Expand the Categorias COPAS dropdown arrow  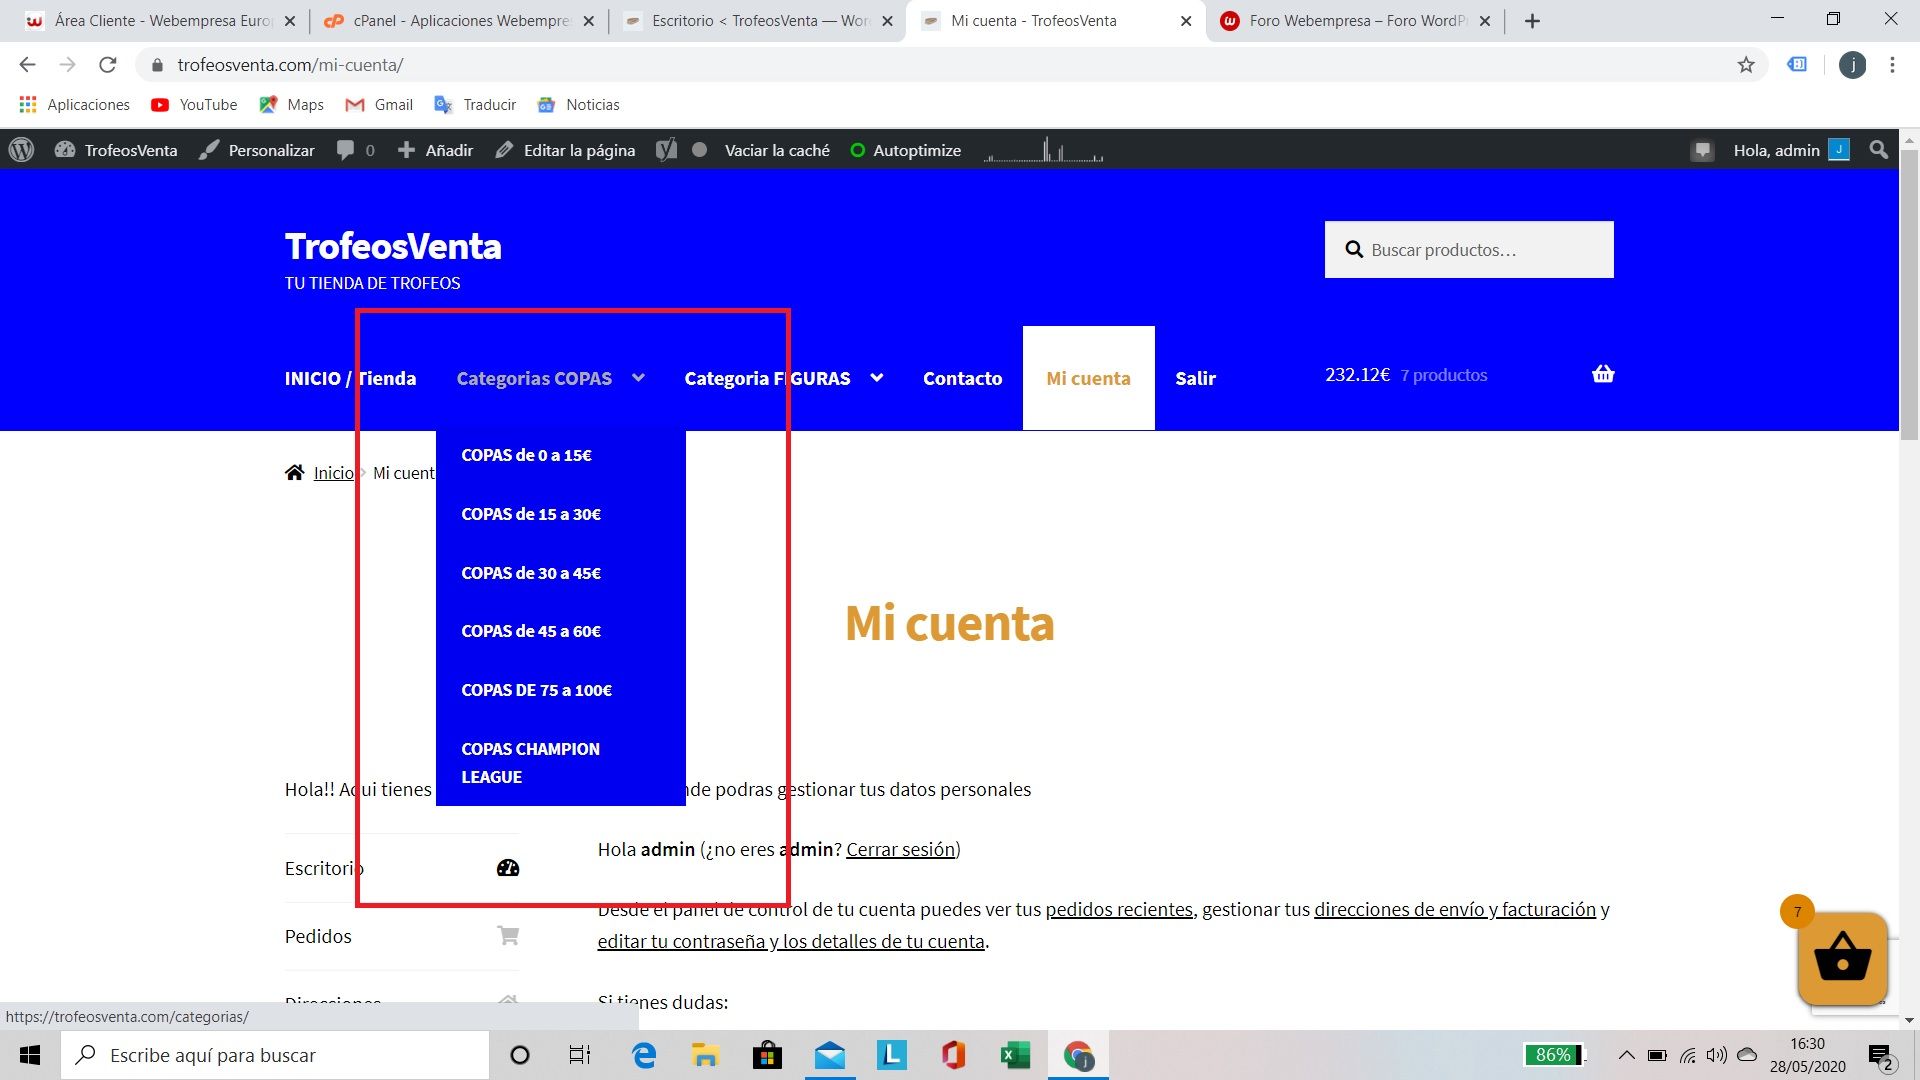638,378
